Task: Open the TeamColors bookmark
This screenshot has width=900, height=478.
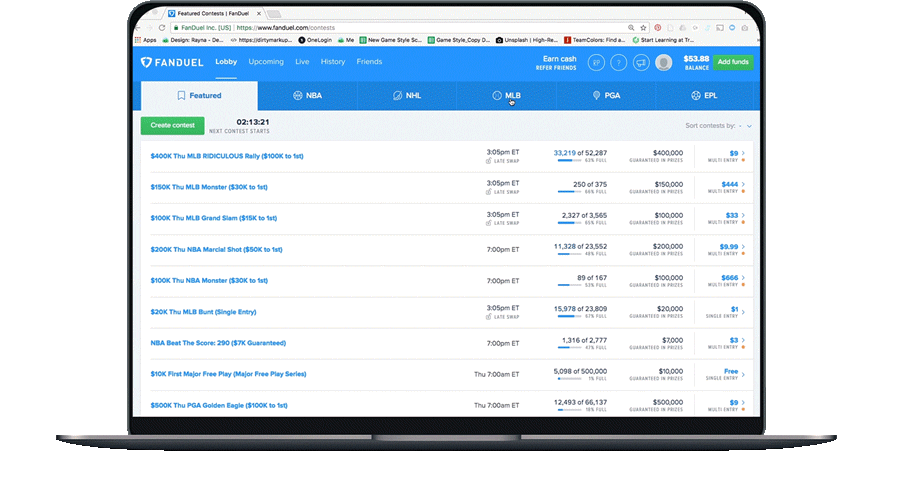Action: [595, 40]
